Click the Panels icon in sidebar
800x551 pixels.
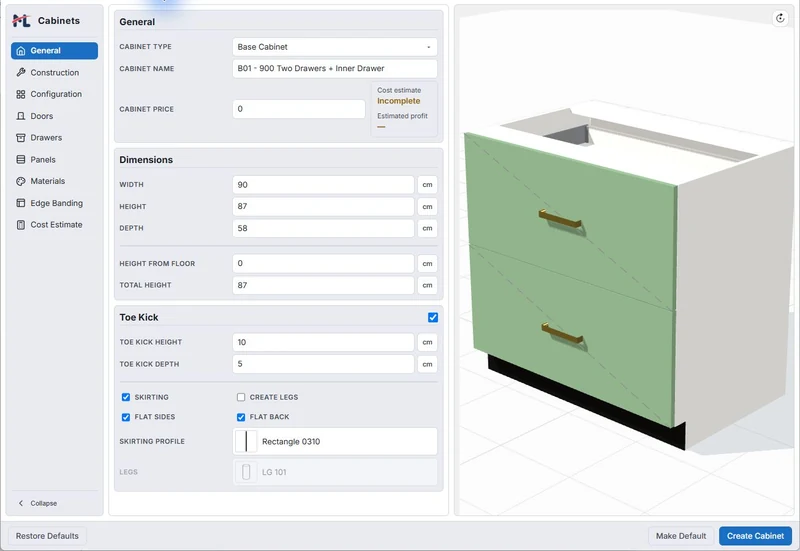point(21,160)
